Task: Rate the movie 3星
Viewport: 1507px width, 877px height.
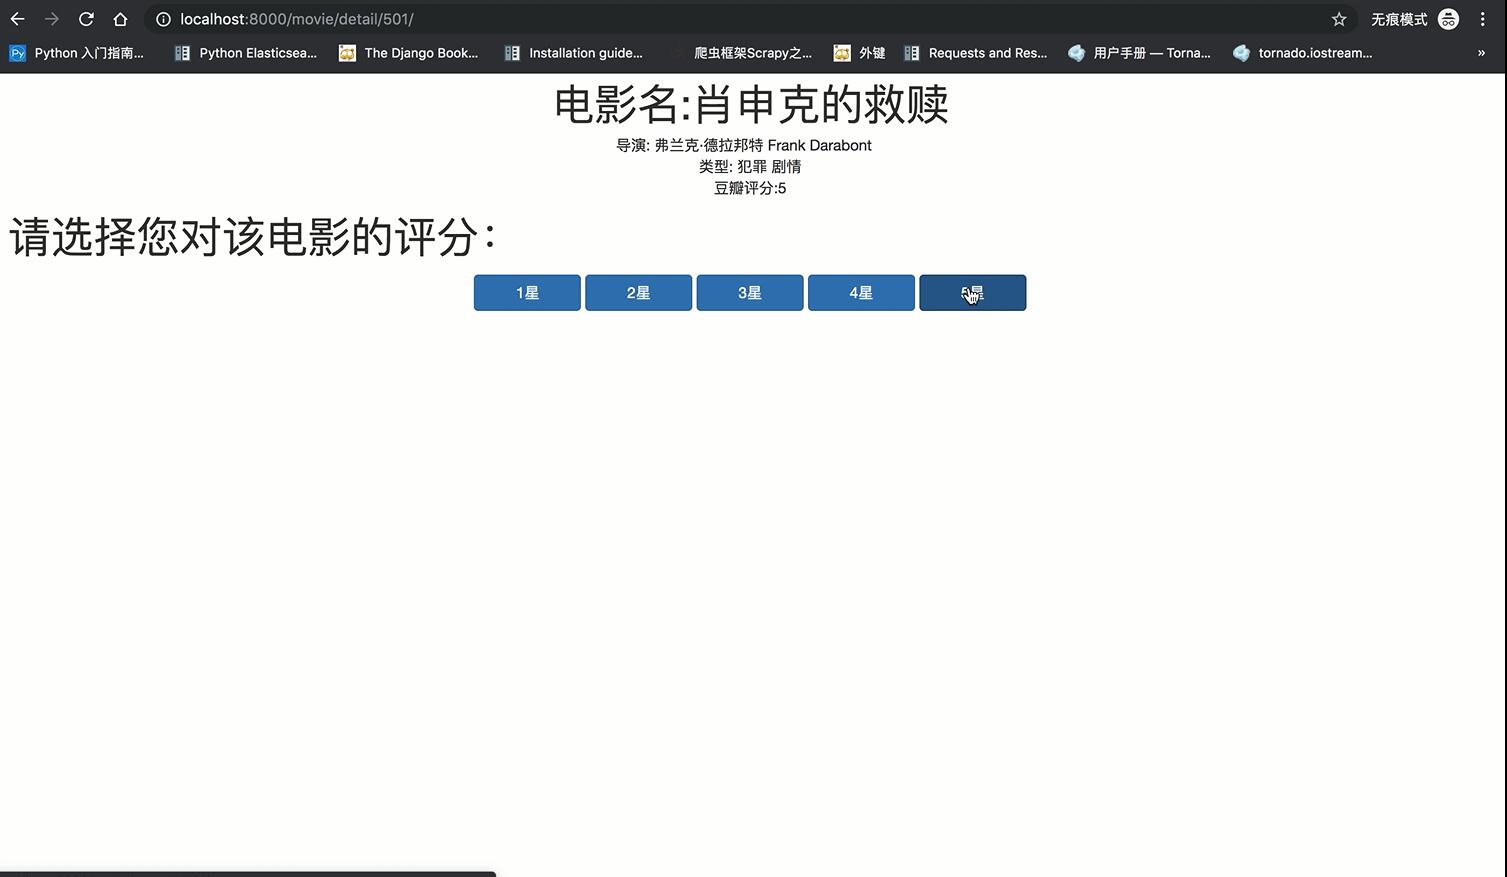Action: 750,293
